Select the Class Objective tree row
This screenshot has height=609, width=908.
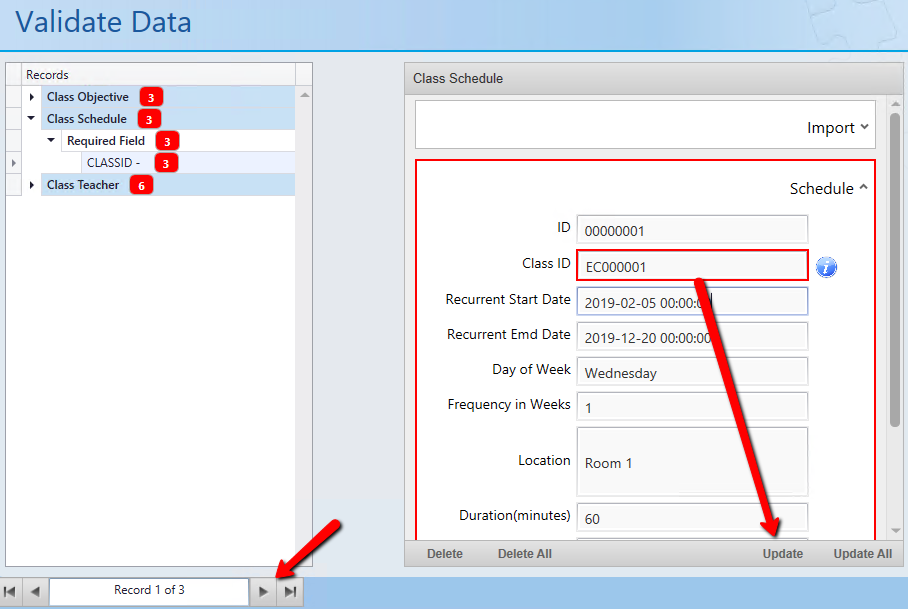(168, 97)
